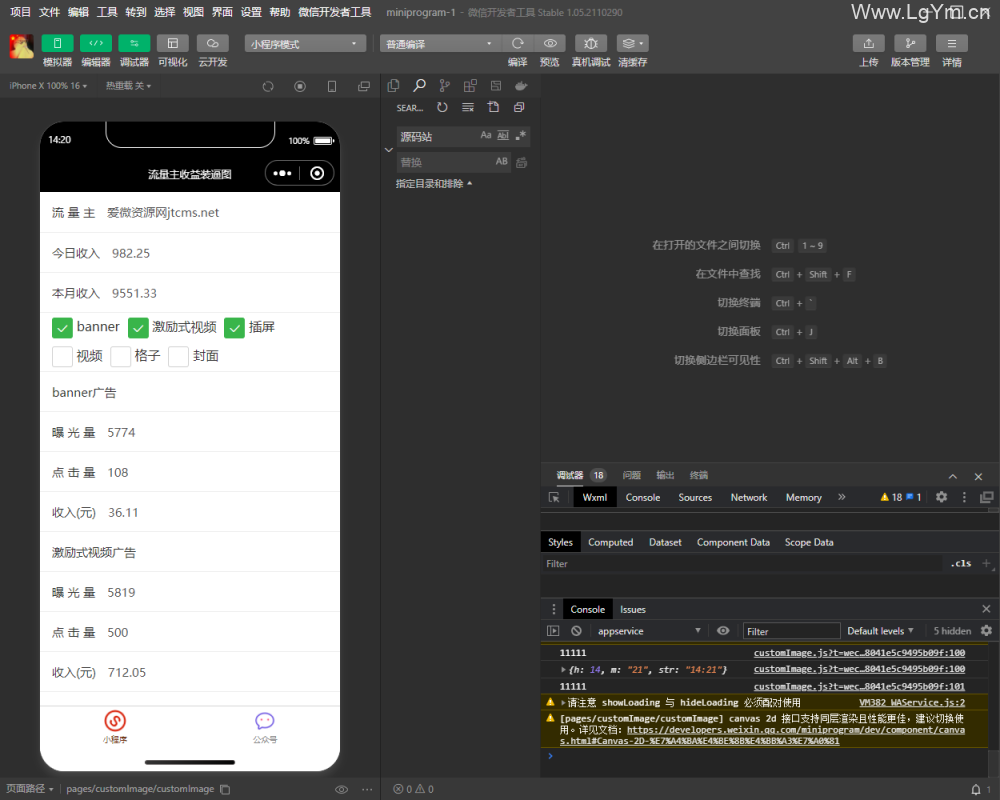Viewport: 1000px width, 800px height.
Task: Open version management (版本管理)
Action: 910,43
